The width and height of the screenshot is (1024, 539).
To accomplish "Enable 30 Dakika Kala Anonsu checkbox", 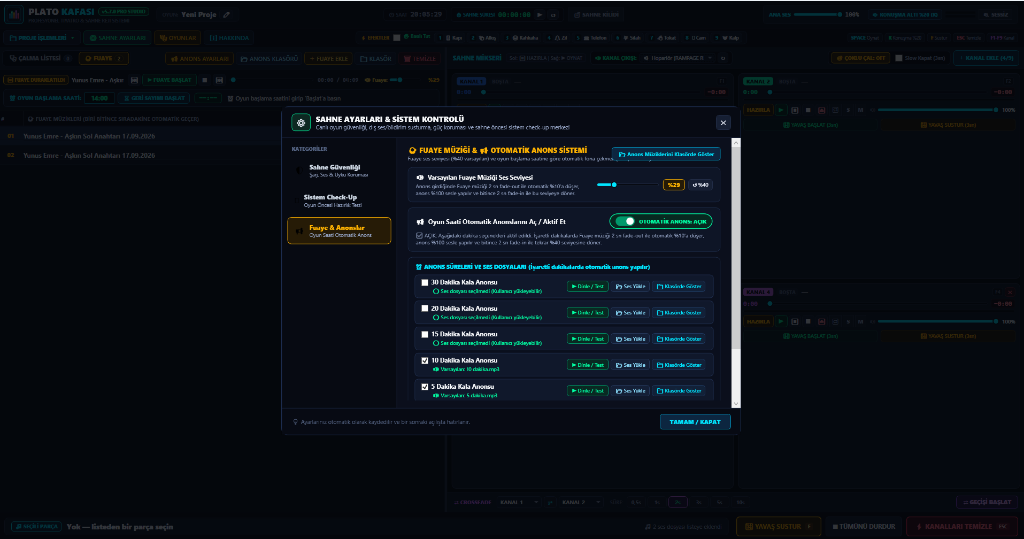I will pos(425,283).
